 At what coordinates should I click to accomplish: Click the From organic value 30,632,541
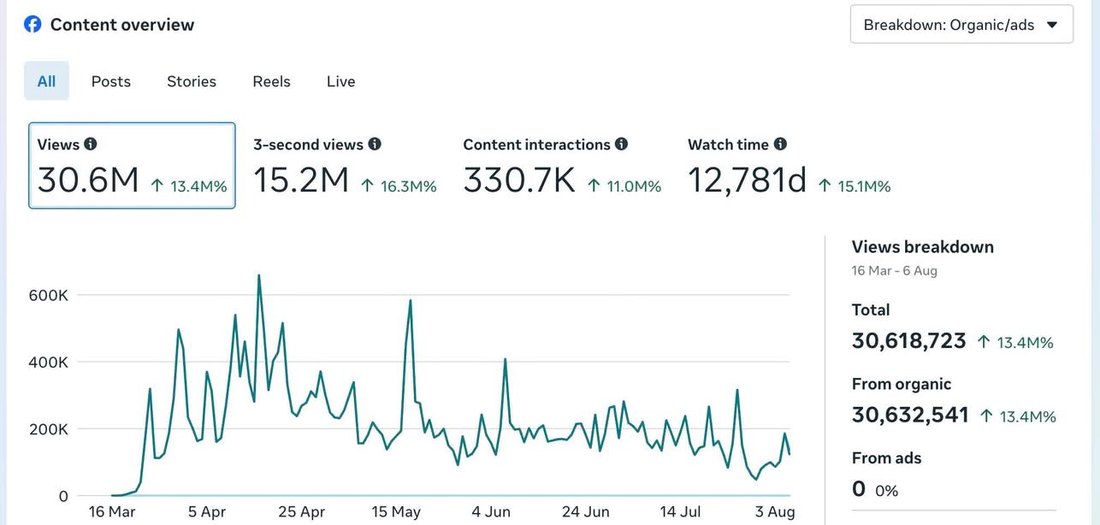click(911, 415)
